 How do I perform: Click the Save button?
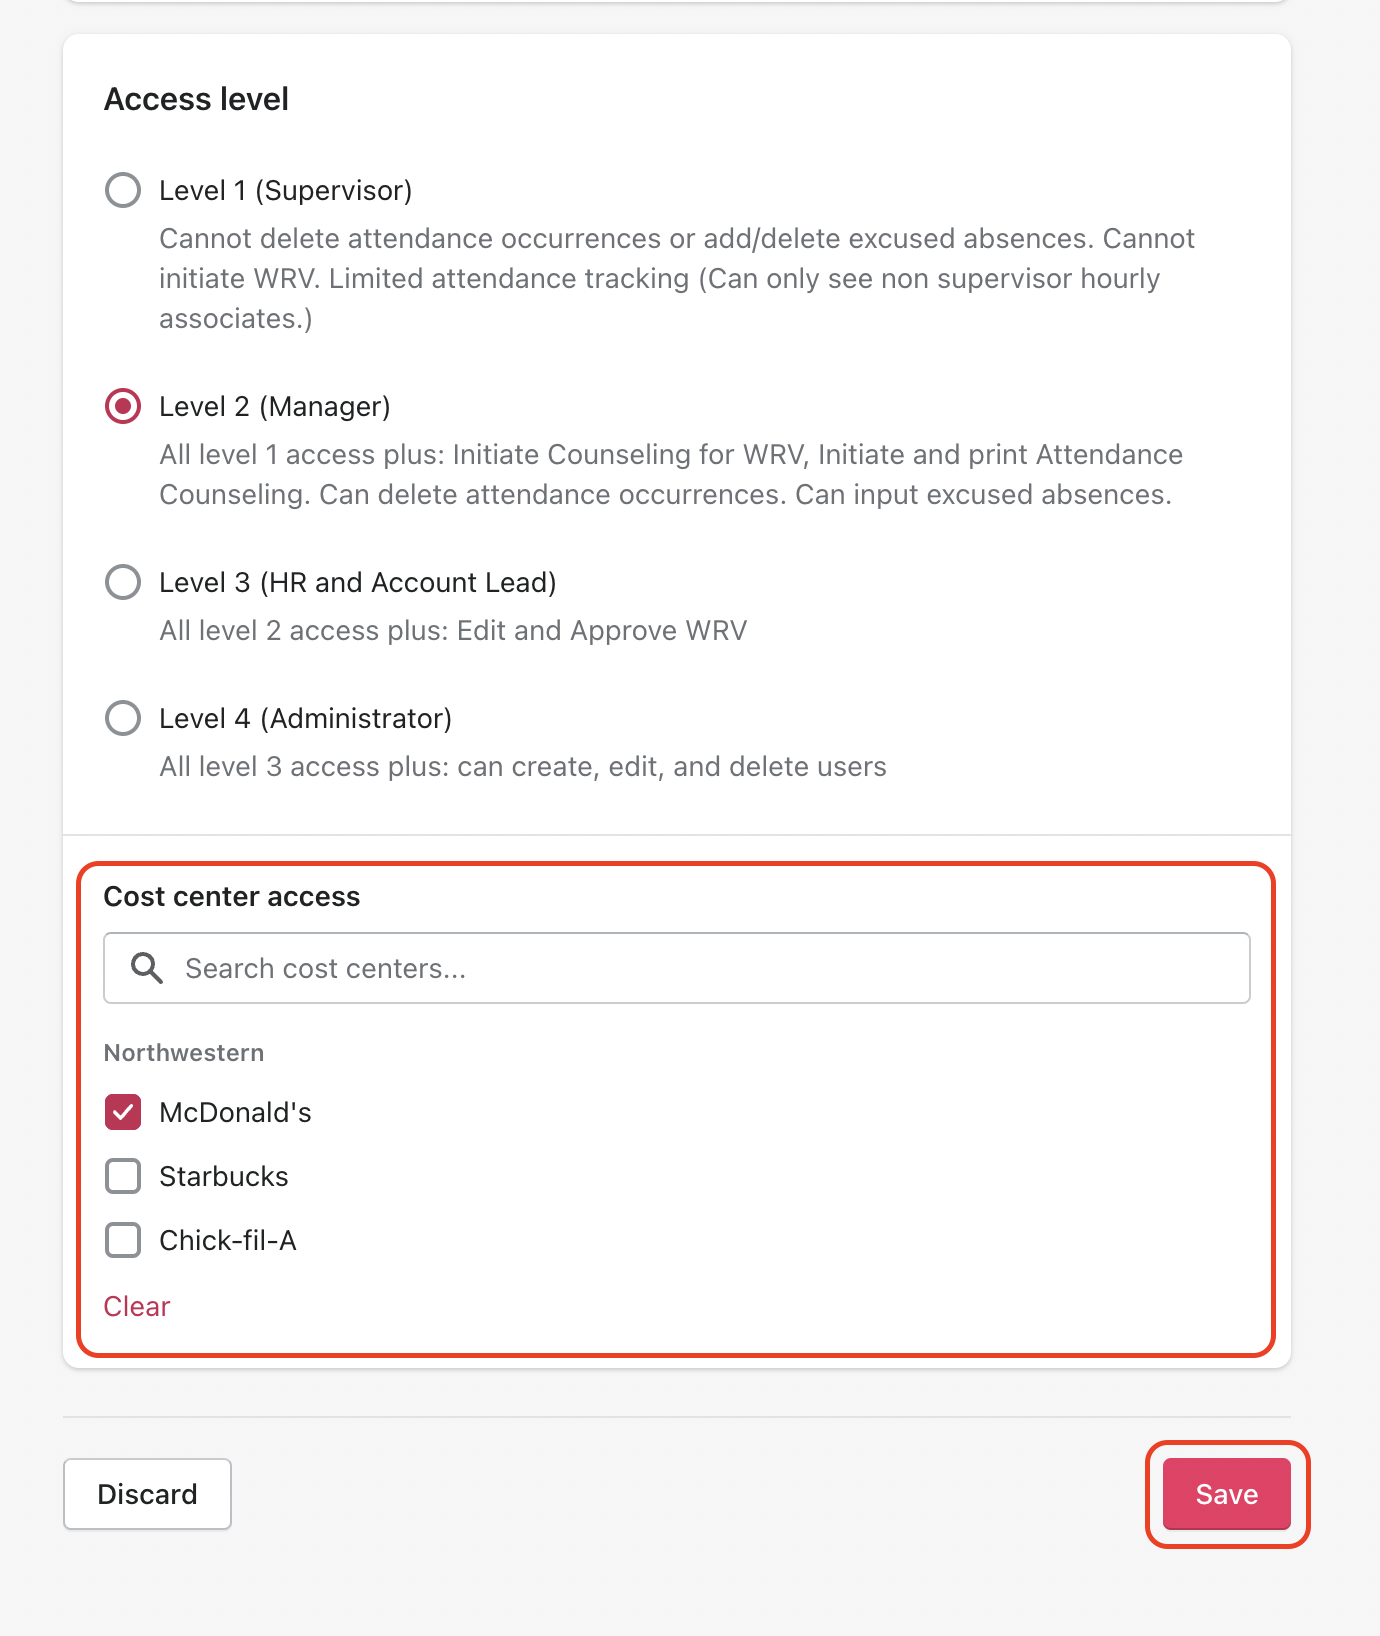click(x=1226, y=1494)
